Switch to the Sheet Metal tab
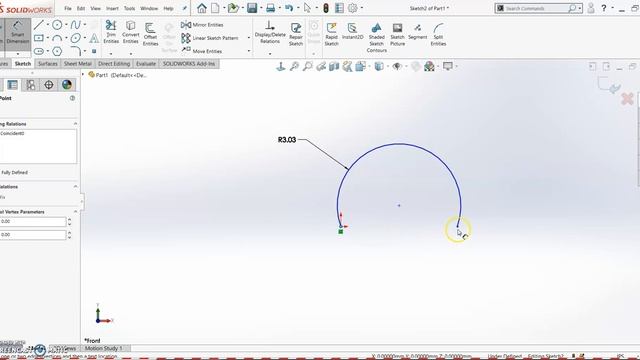The height and width of the screenshot is (360, 640). (x=78, y=64)
